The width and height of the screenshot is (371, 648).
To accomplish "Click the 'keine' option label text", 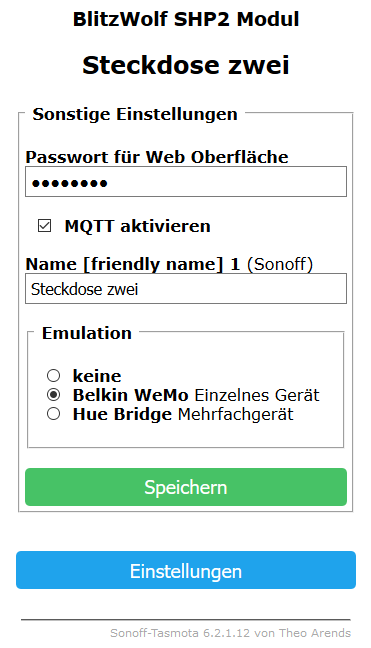I will click(97, 376).
